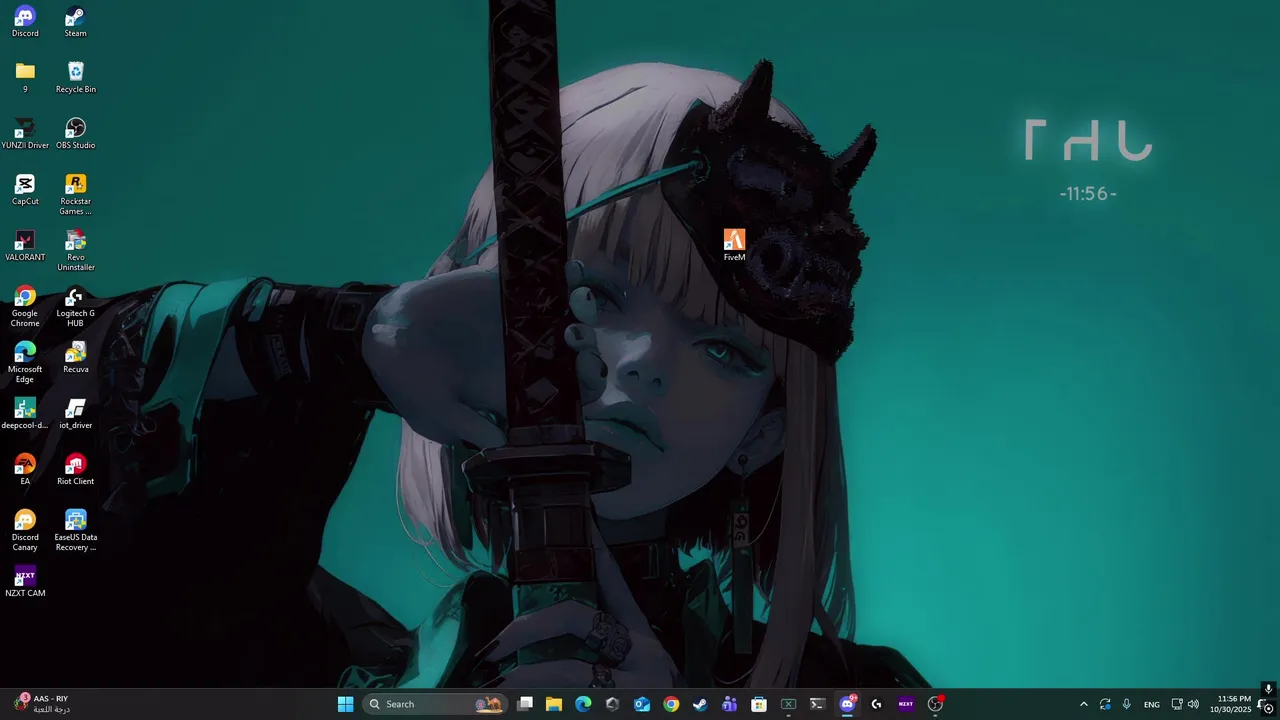Select the folder named 9
The height and width of the screenshot is (720, 1280).
pyautogui.click(x=25, y=78)
